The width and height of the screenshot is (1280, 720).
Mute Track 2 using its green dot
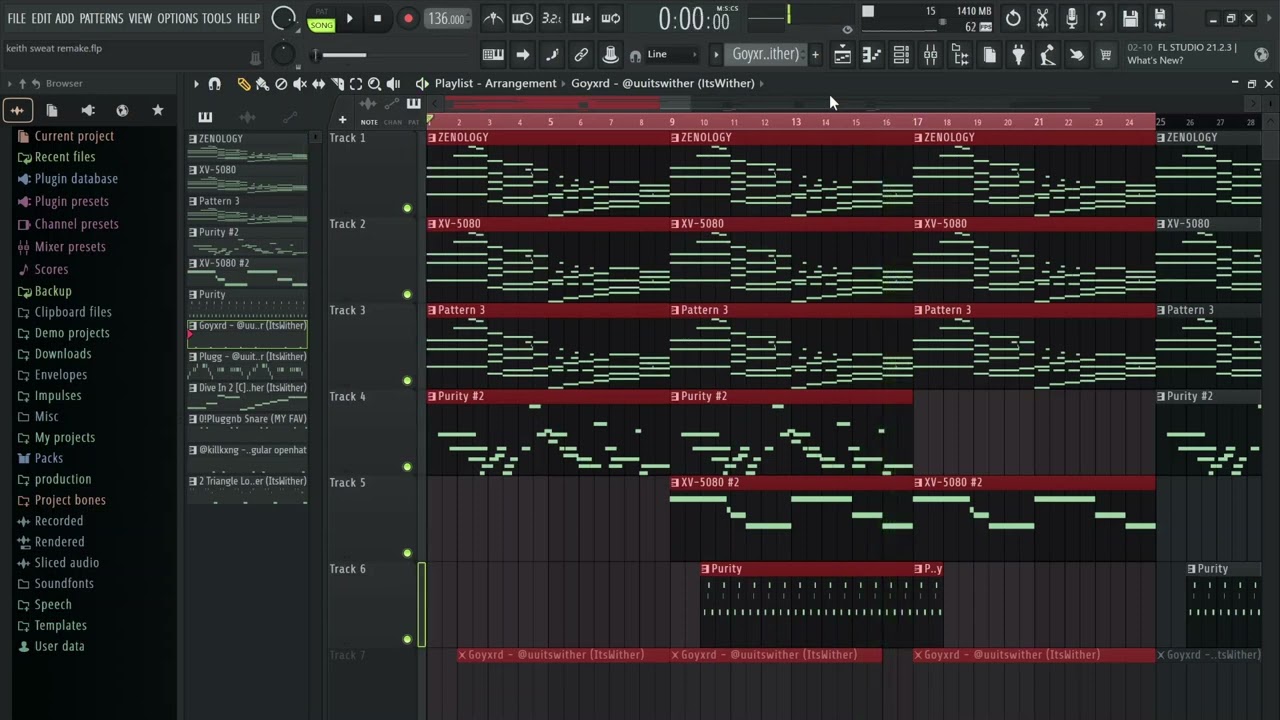click(x=407, y=294)
